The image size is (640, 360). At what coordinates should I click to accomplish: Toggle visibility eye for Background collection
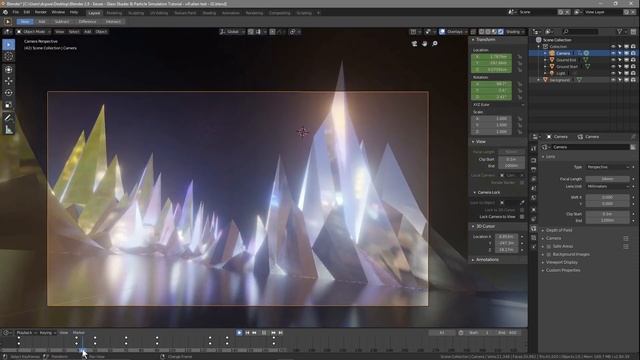pos(613,80)
